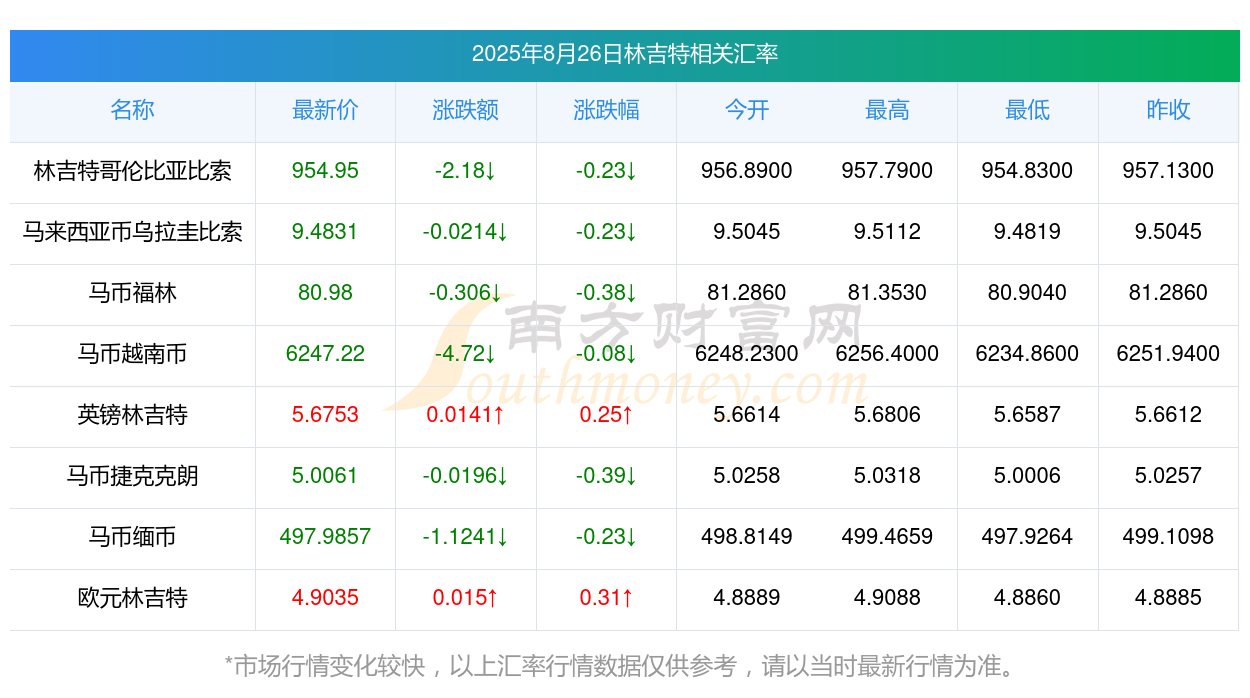Click previous close 499.1098
This screenshot has height=698, width=1250.
pyautogui.click(x=1168, y=537)
